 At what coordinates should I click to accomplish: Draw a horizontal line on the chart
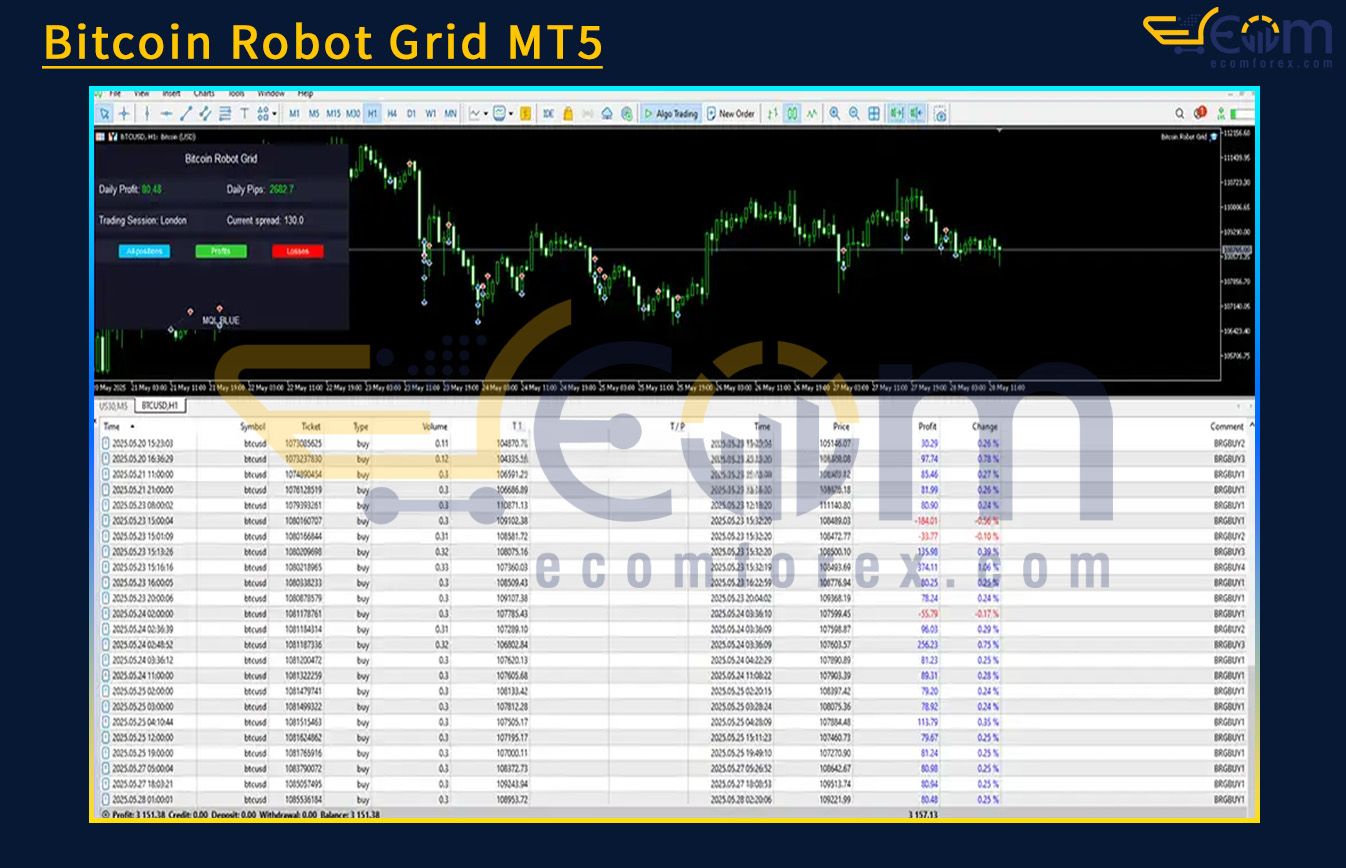pos(166,114)
